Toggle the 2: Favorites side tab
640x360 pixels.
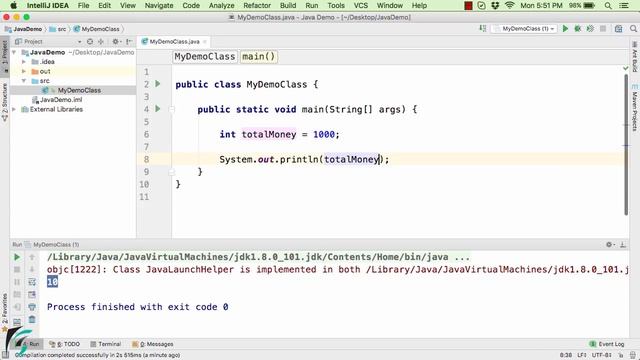(x=4, y=313)
